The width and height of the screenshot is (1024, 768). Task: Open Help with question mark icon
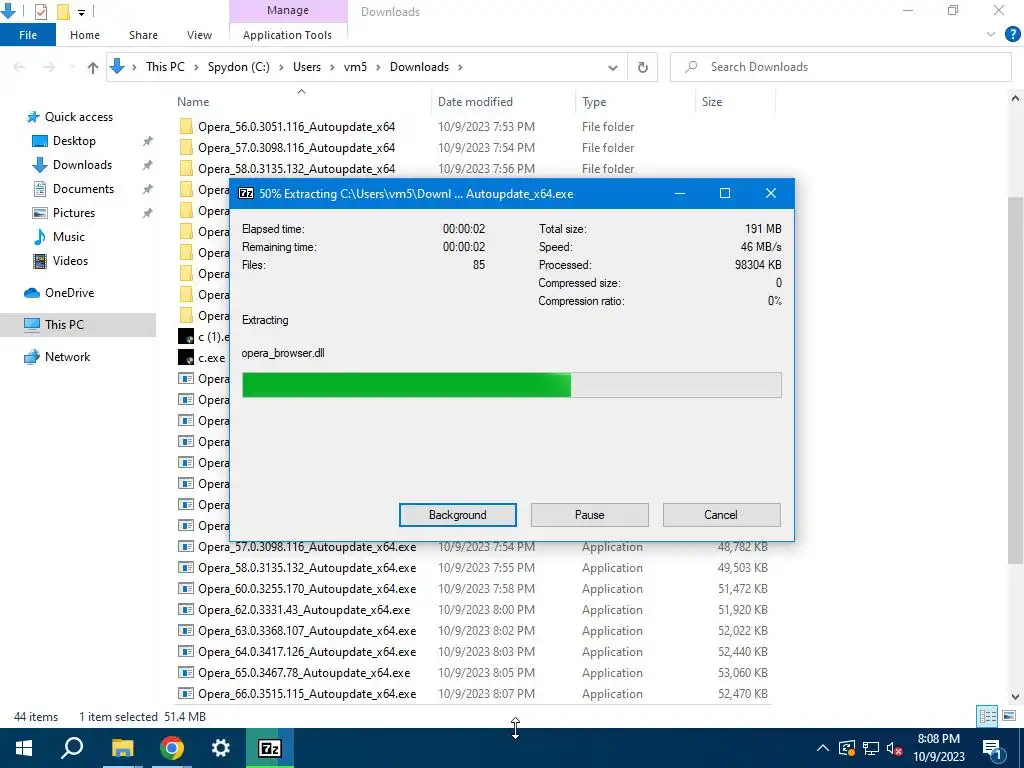pyautogui.click(x=1012, y=35)
